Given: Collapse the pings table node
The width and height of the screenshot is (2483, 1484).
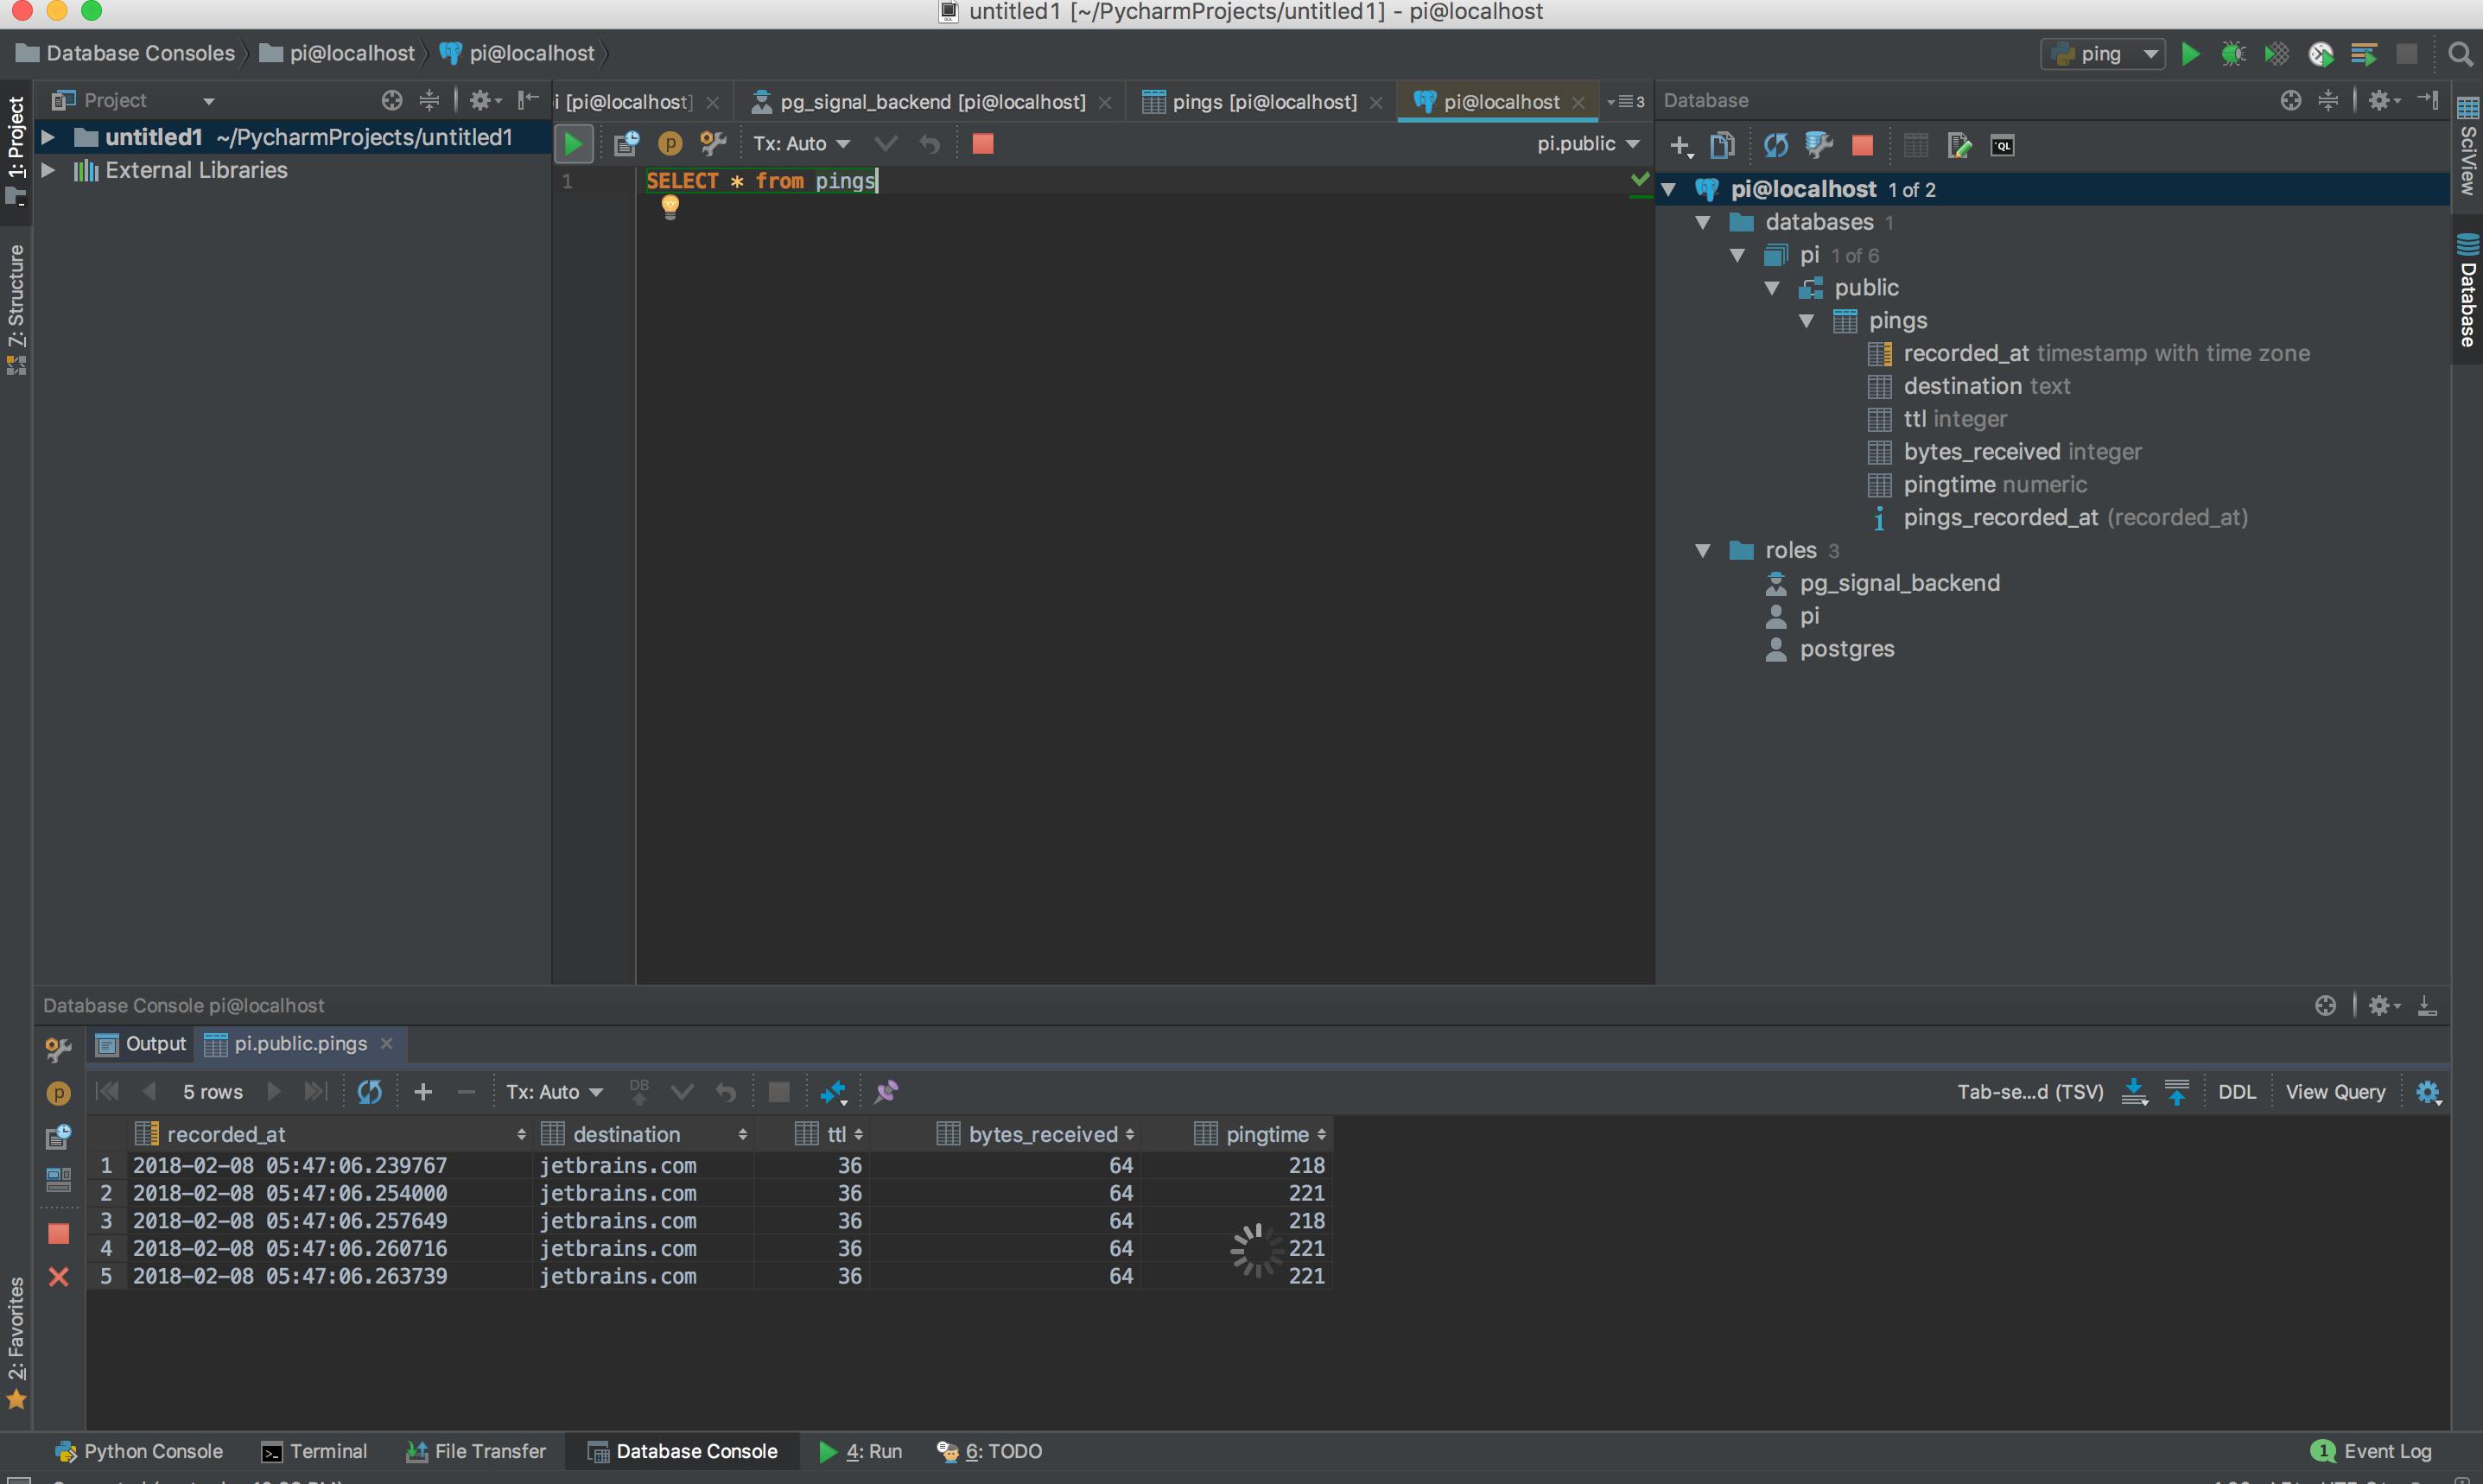Looking at the screenshot, I should (x=1806, y=321).
